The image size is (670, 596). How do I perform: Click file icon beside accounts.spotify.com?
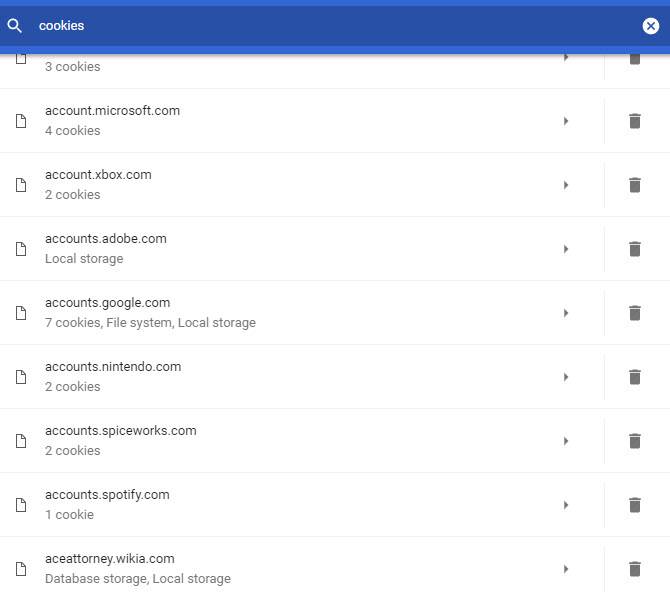point(21,505)
